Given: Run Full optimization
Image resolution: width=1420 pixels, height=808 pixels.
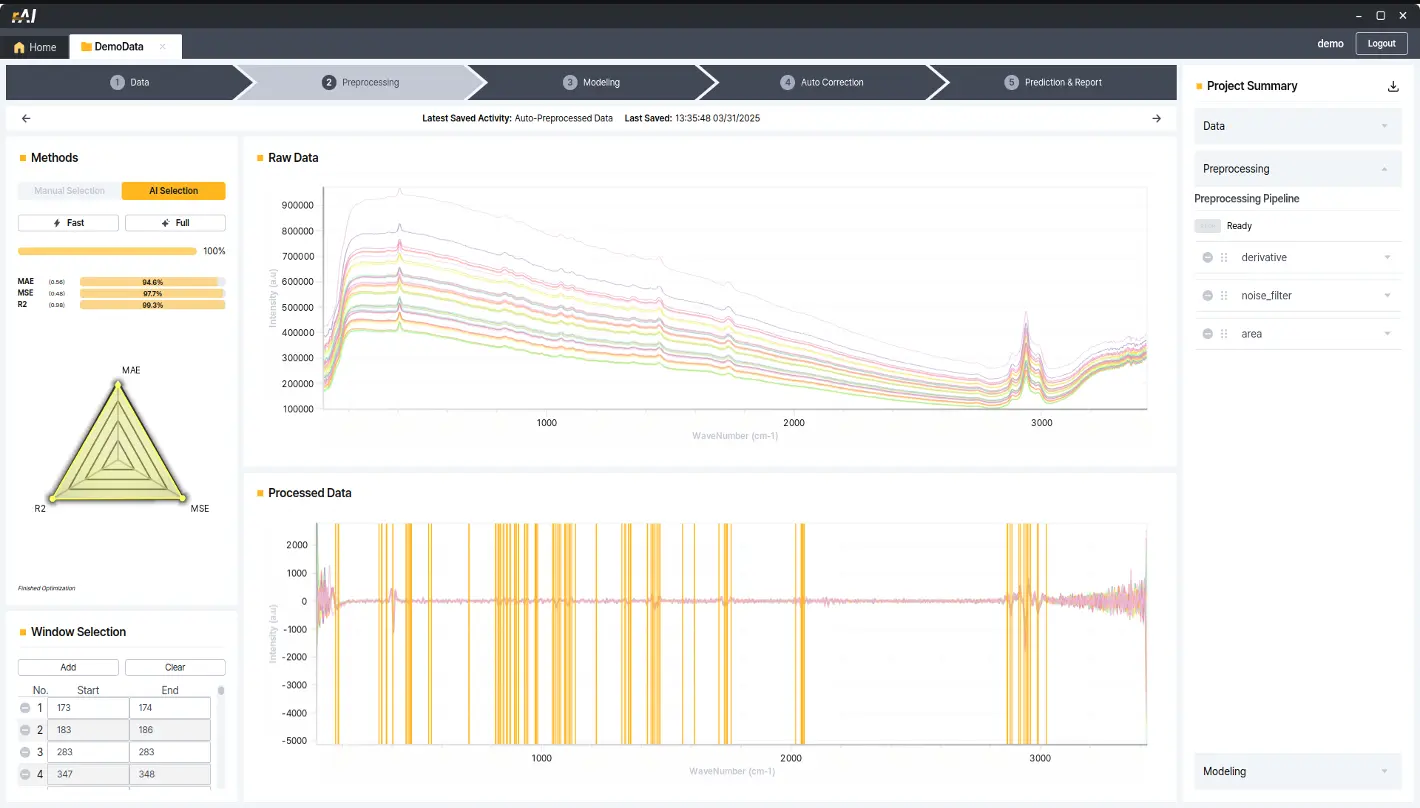Looking at the screenshot, I should point(175,223).
